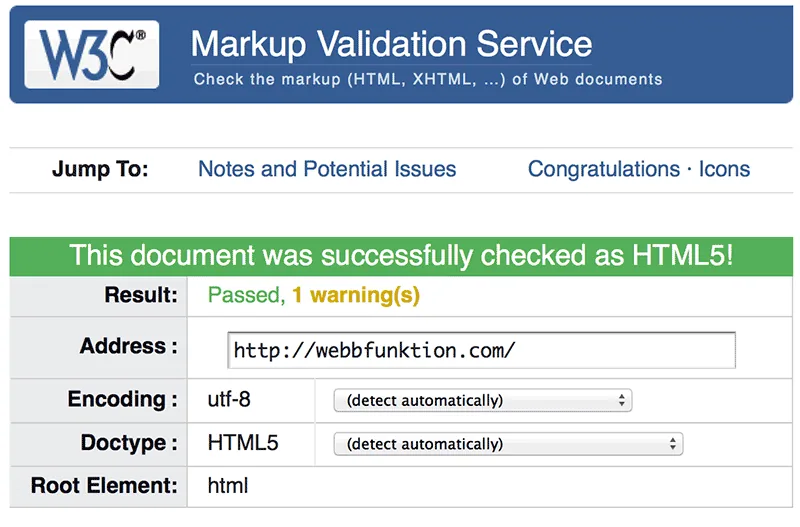Open the Encoding detect automatically dropdown
Screen dimensions: 800x527
[483, 400]
